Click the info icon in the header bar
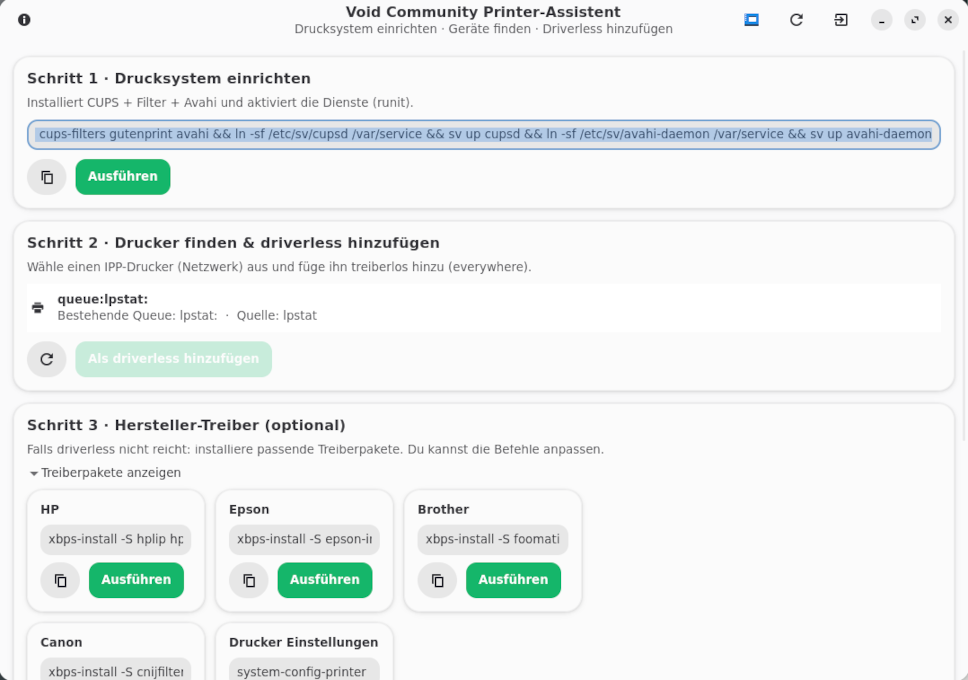This screenshot has width=968, height=680. click(24, 20)
